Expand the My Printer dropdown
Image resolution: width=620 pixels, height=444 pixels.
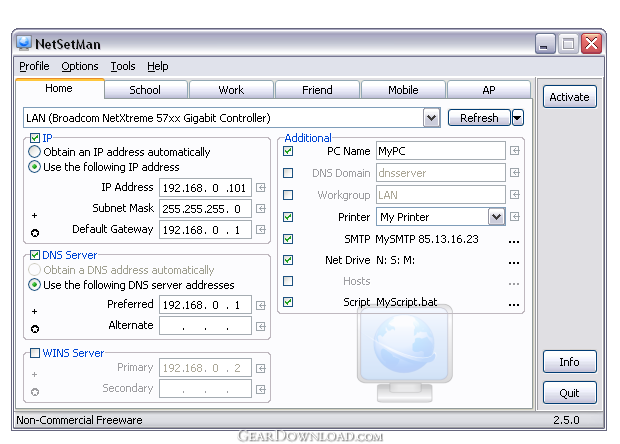point(497,217)
